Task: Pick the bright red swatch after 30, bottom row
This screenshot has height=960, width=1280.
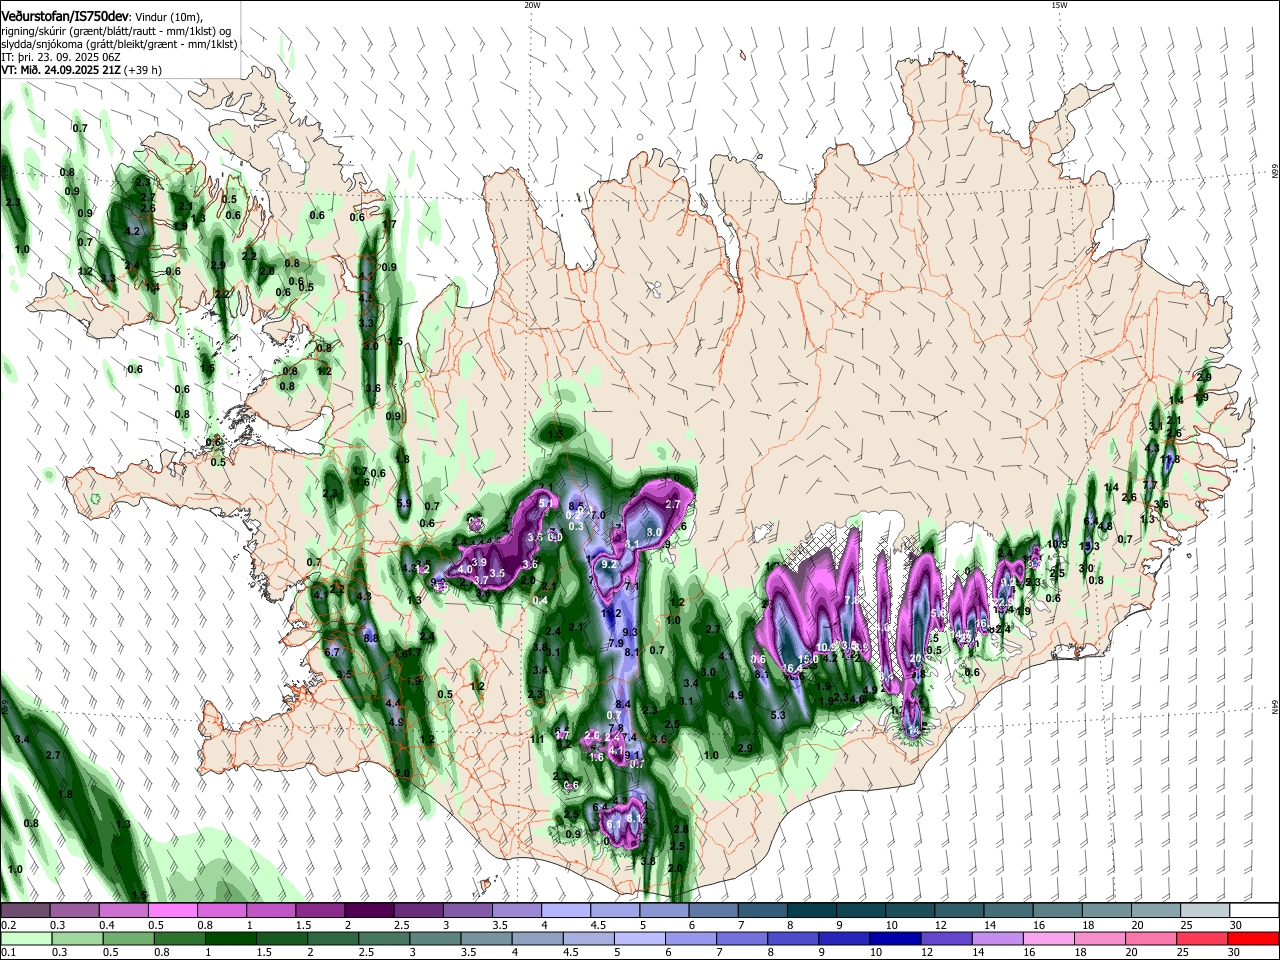Action: [x=1254, y=939]
